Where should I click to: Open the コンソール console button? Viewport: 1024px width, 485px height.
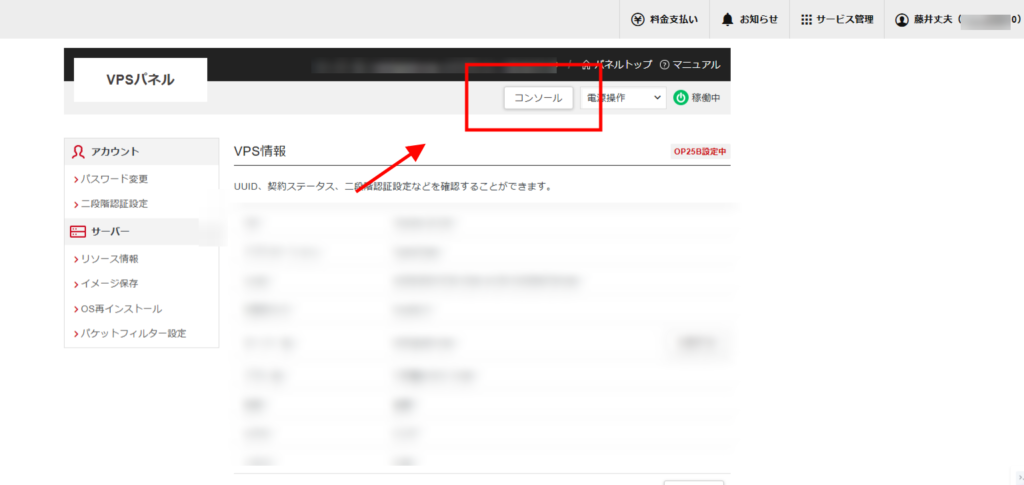click(x=539, y=98)
